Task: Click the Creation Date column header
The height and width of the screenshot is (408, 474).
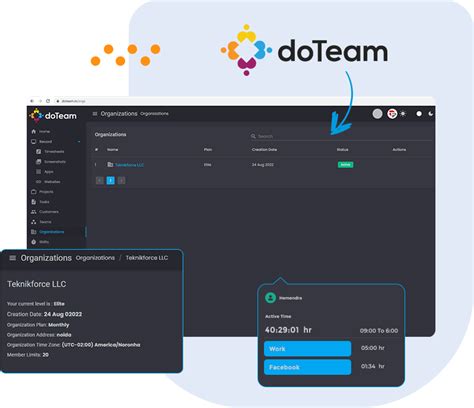Action: point(264,149)
